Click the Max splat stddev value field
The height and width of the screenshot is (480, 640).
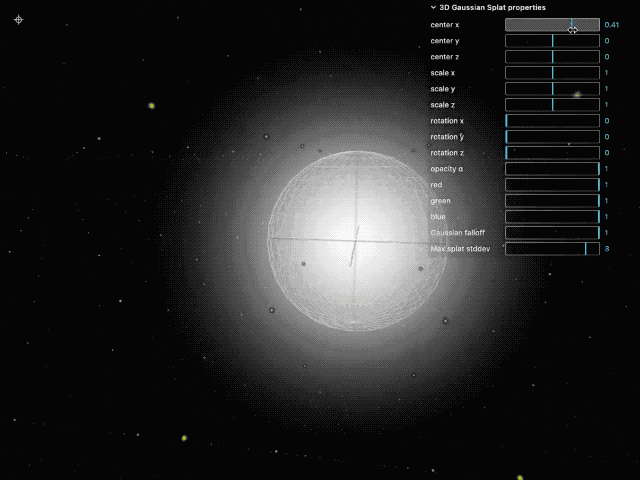[x=607, y=249]
